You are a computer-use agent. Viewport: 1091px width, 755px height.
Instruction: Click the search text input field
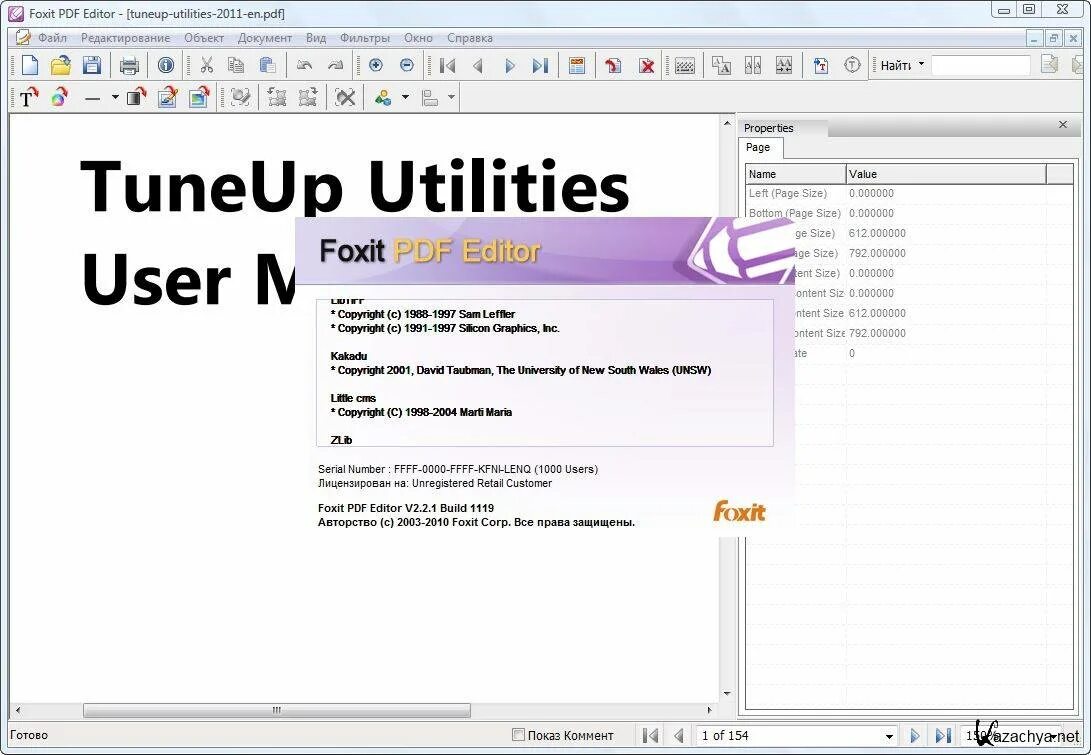980,65
